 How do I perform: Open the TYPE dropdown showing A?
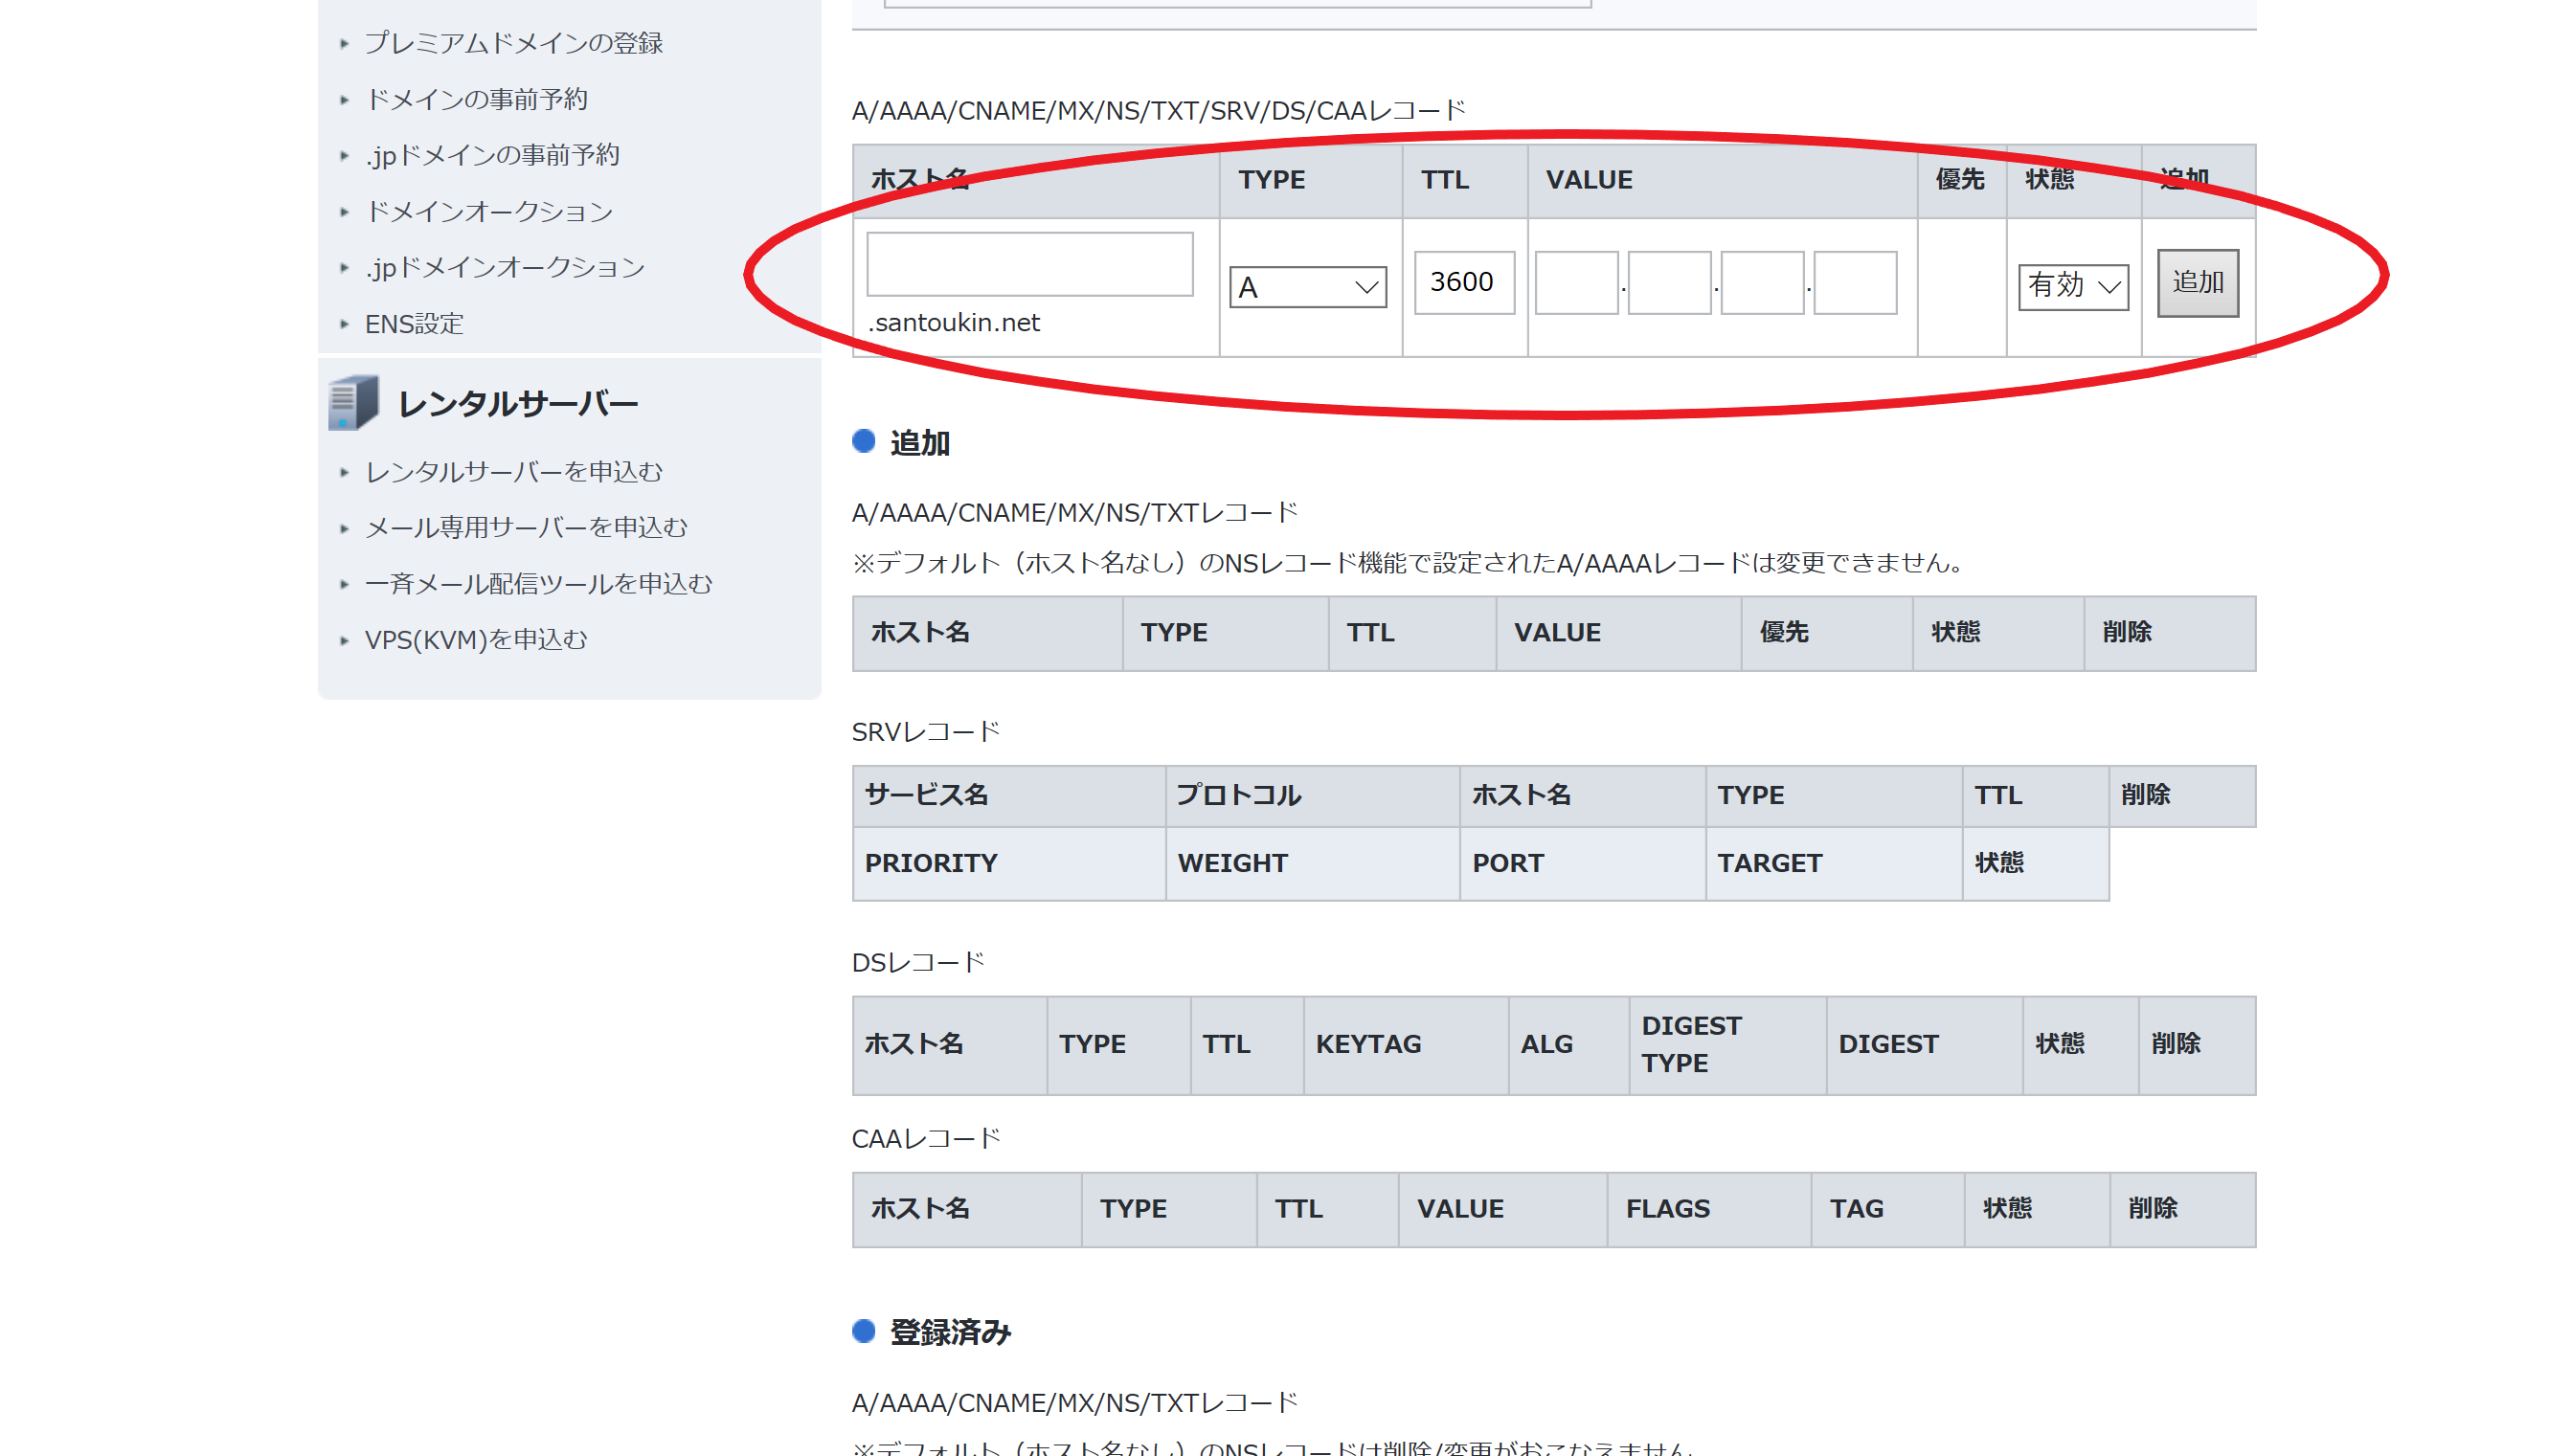1307,288
